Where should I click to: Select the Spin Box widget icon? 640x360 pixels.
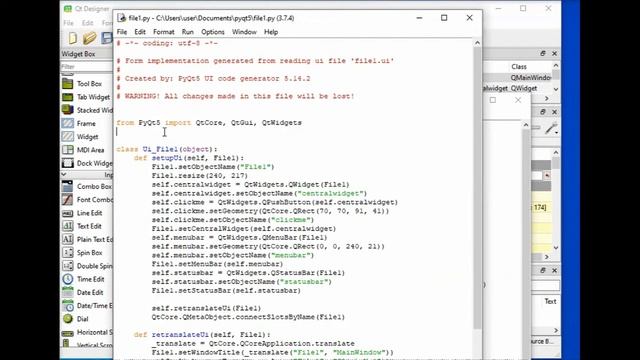[68, 253]
